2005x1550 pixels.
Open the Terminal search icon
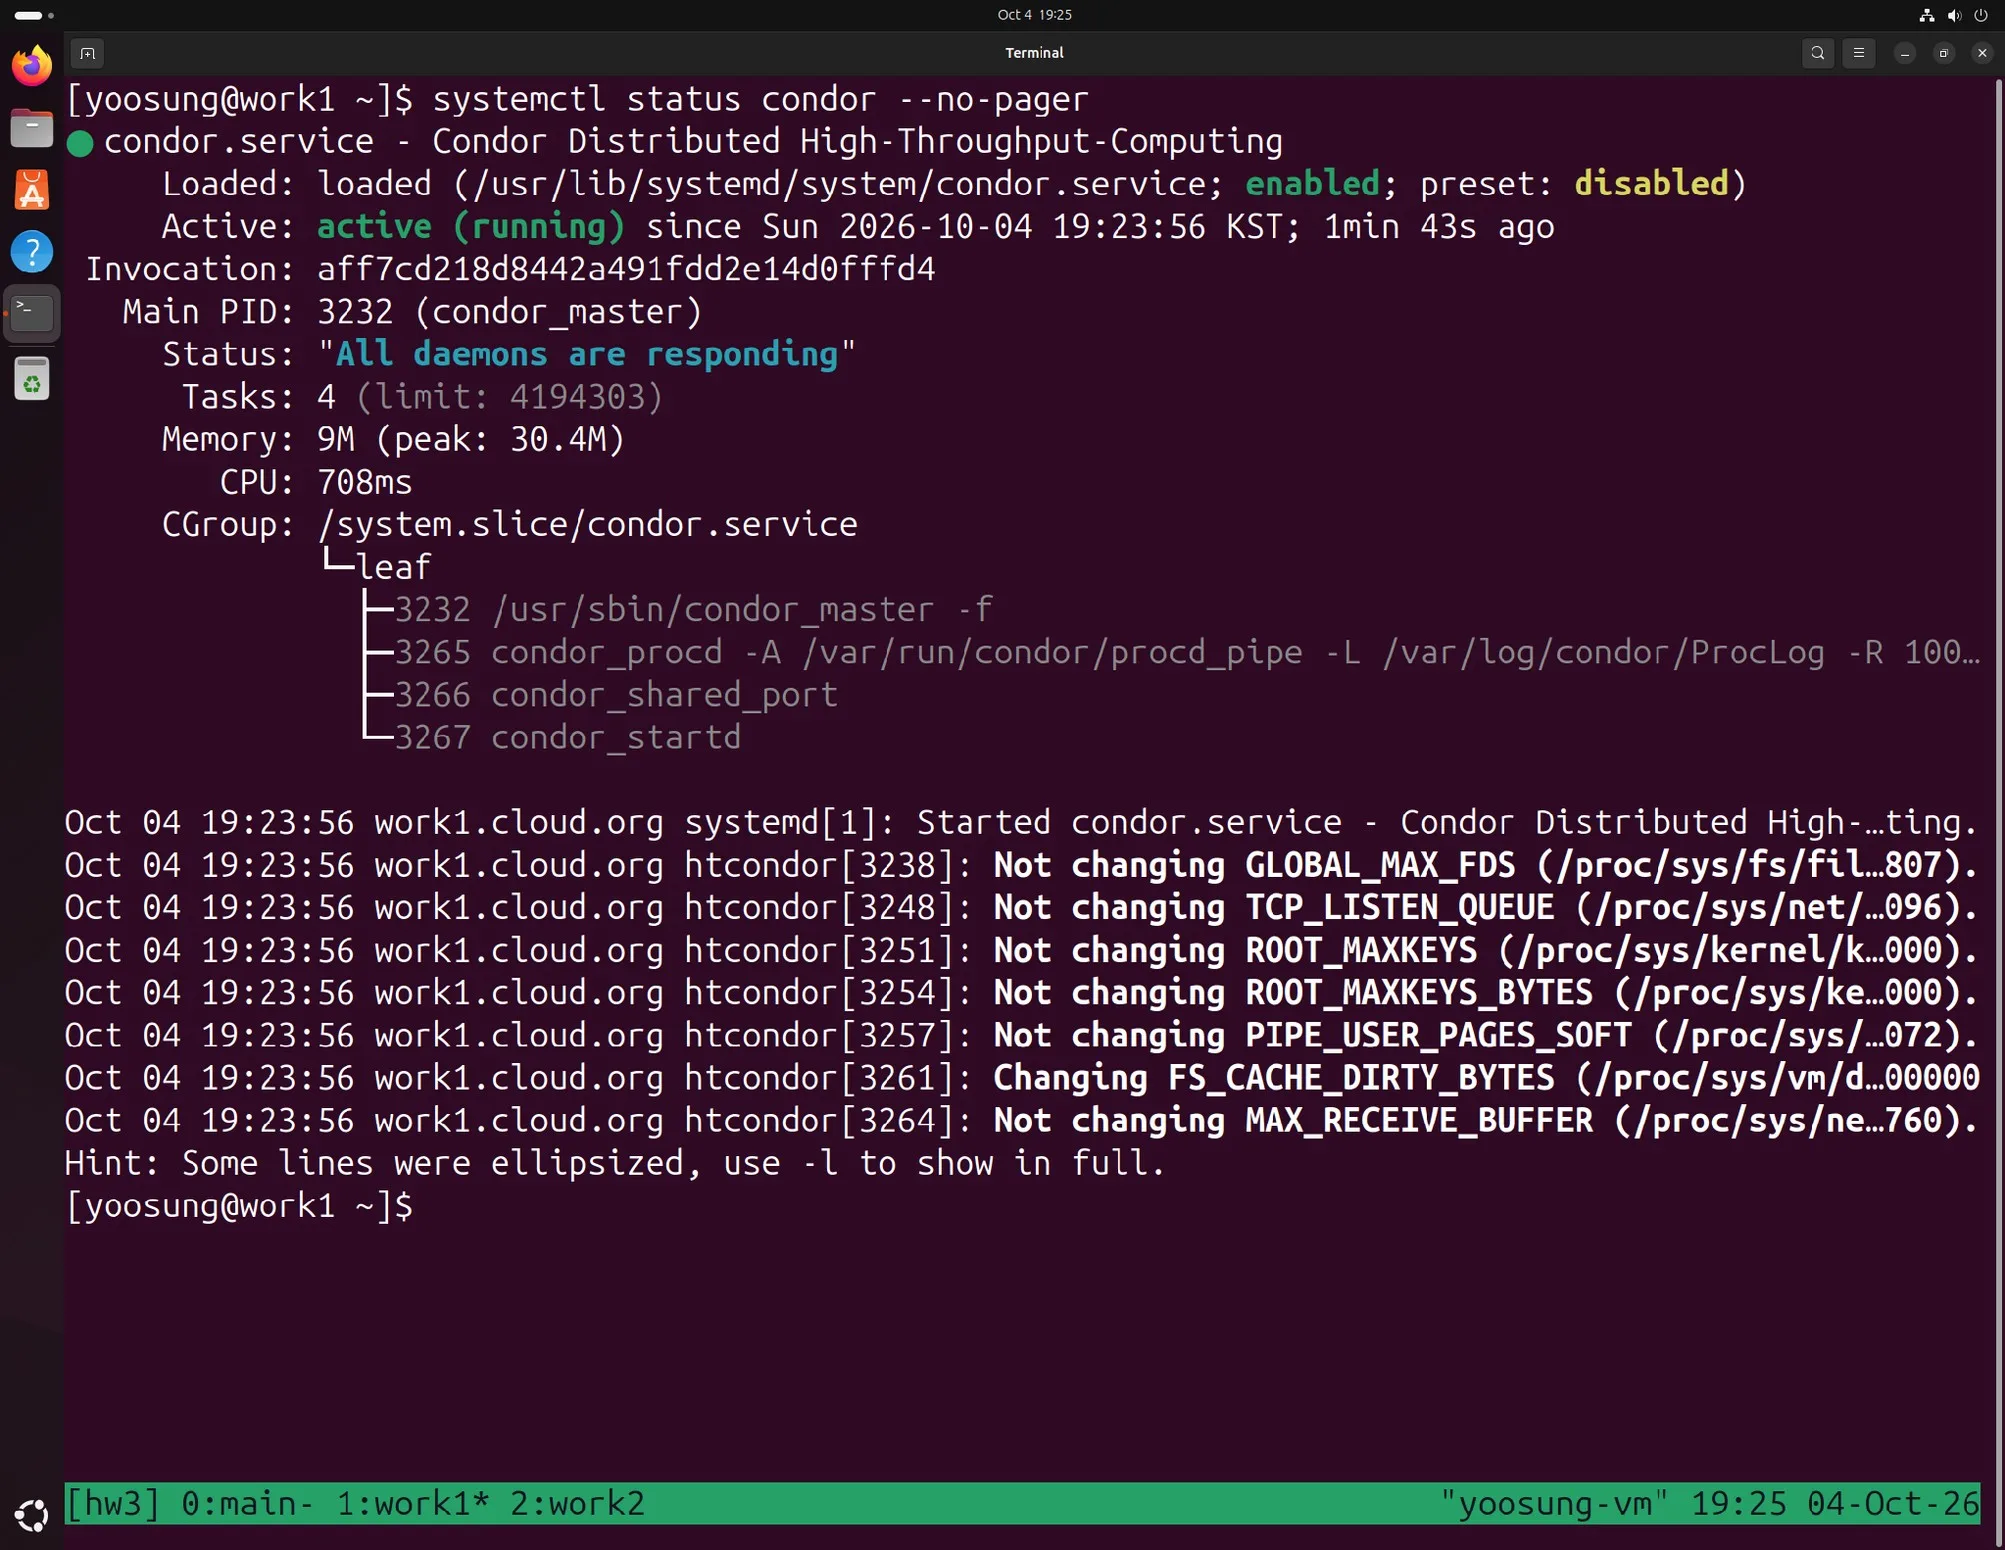1817,53
